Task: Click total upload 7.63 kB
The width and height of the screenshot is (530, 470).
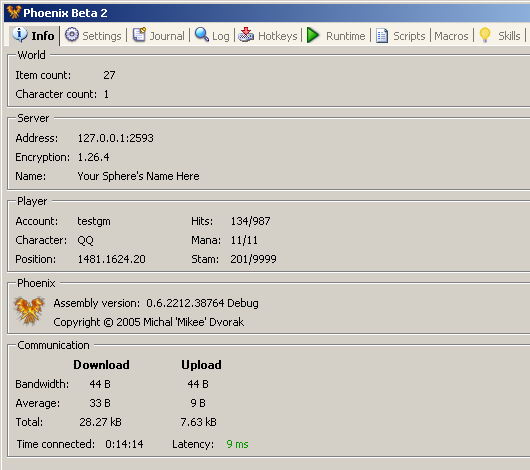Action: coord(198,422)
